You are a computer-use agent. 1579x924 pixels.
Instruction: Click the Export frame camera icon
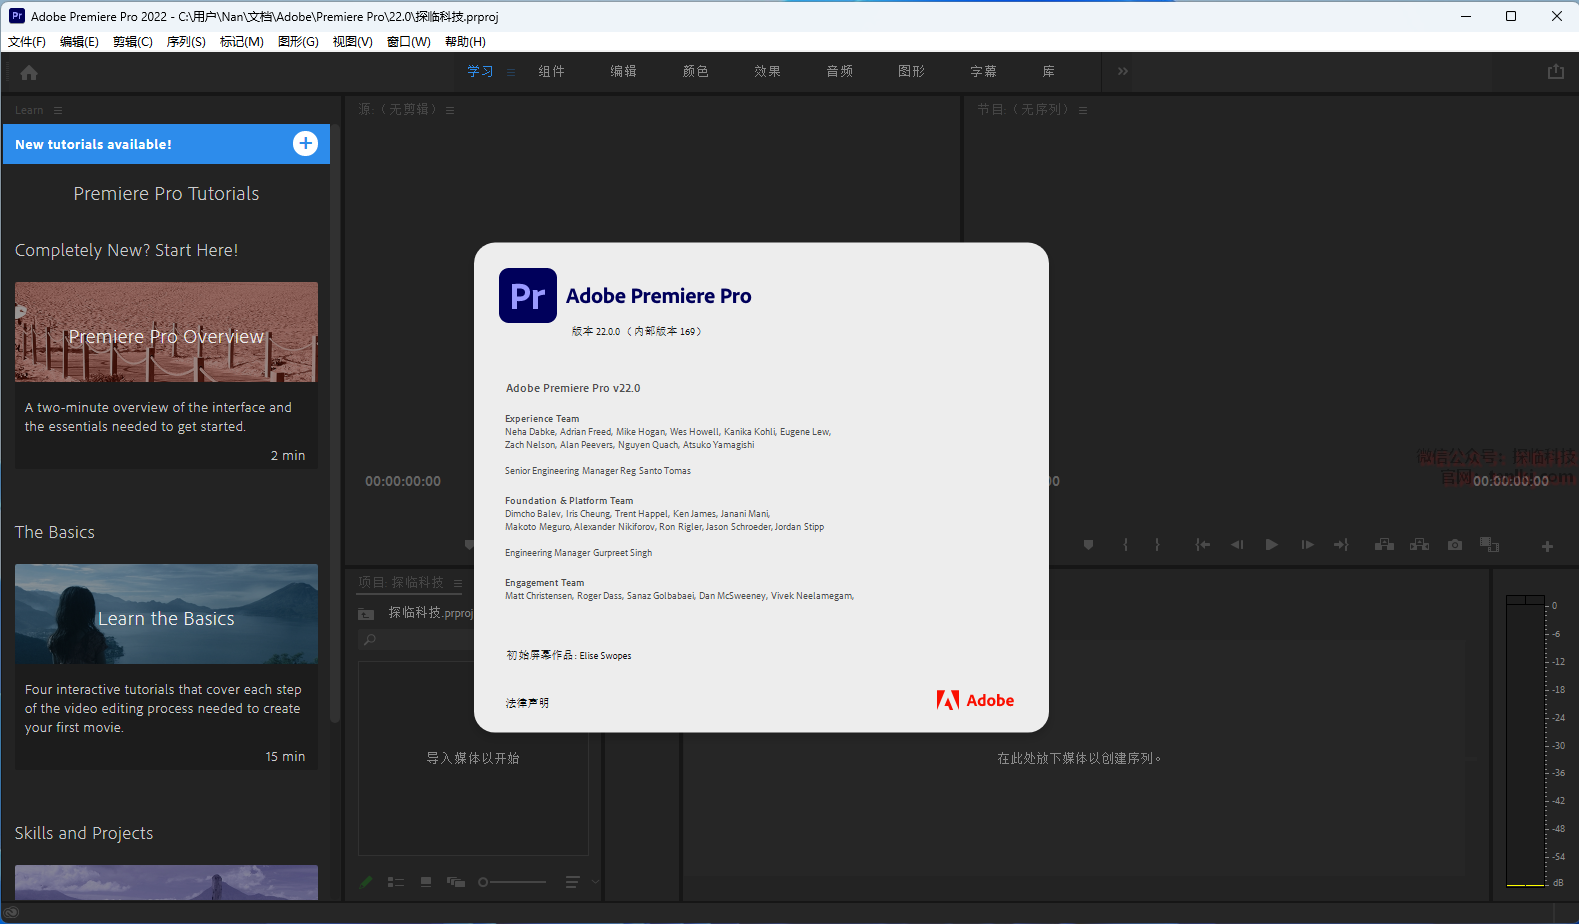pos(1455,545)
